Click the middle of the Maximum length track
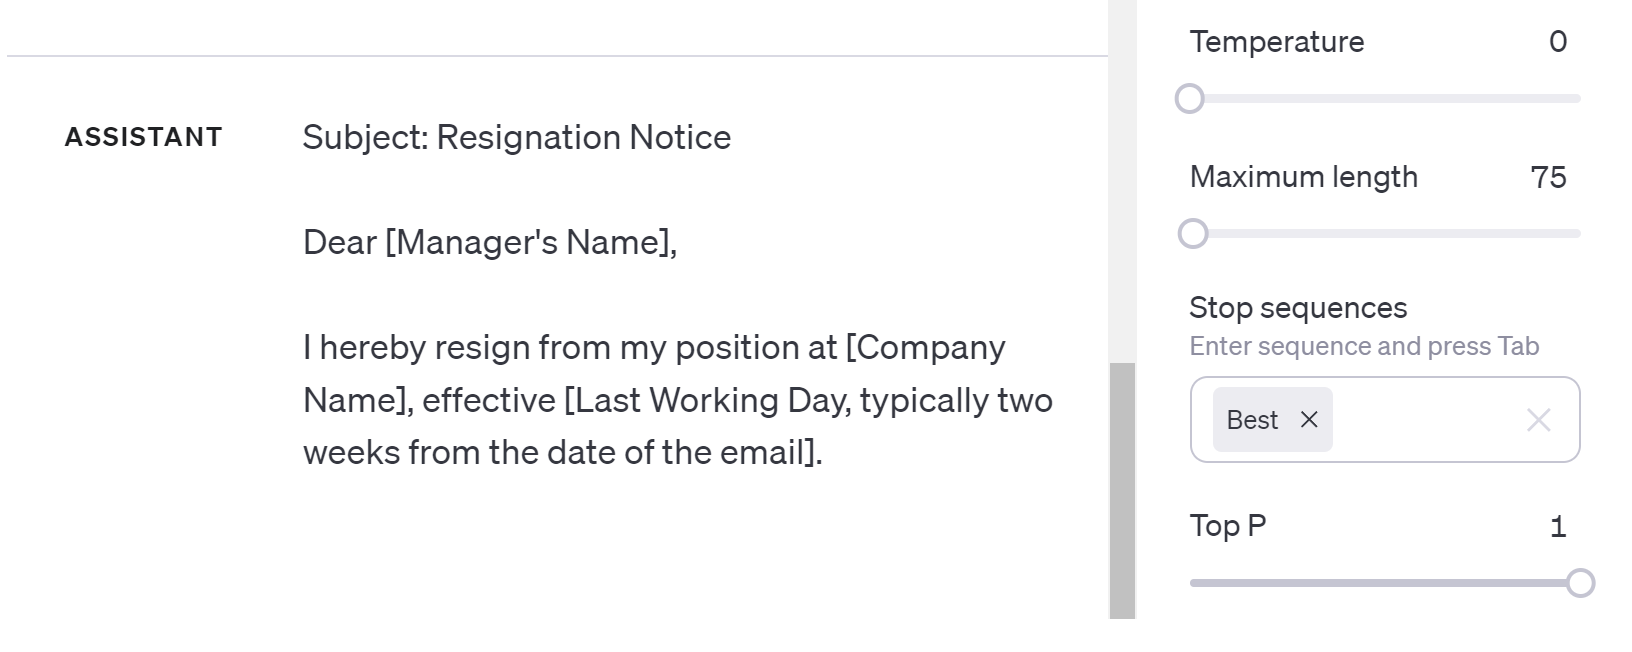 [x=1385, y=234]
